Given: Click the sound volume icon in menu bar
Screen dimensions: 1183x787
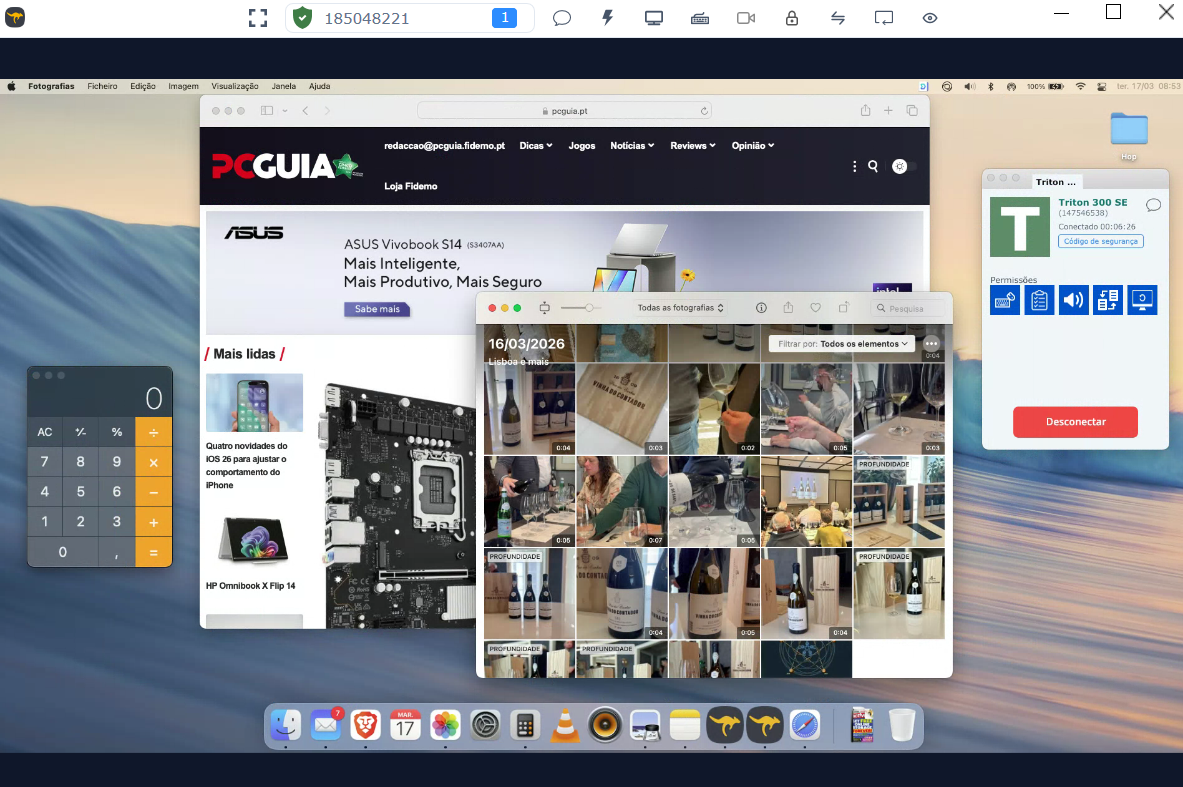Looking at the screenshot, I should pyautogui.click(x=969, y=86).
